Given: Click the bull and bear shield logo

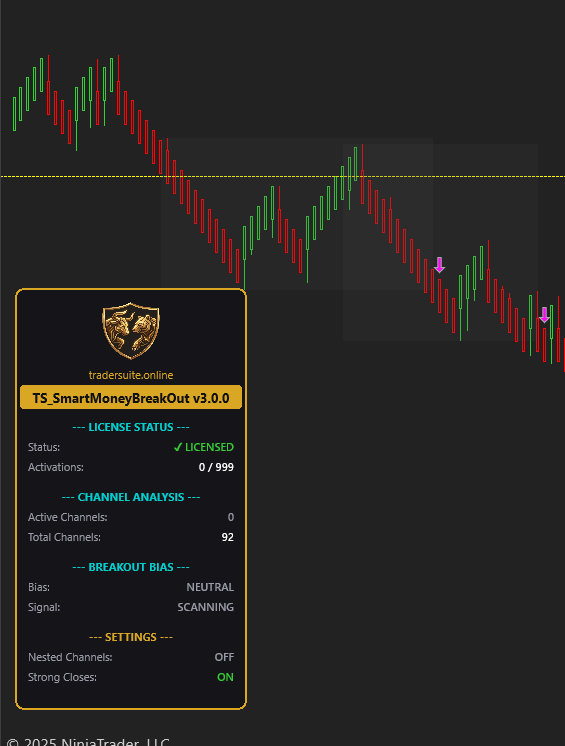Looking at the screenshot, I should [131, 331].
